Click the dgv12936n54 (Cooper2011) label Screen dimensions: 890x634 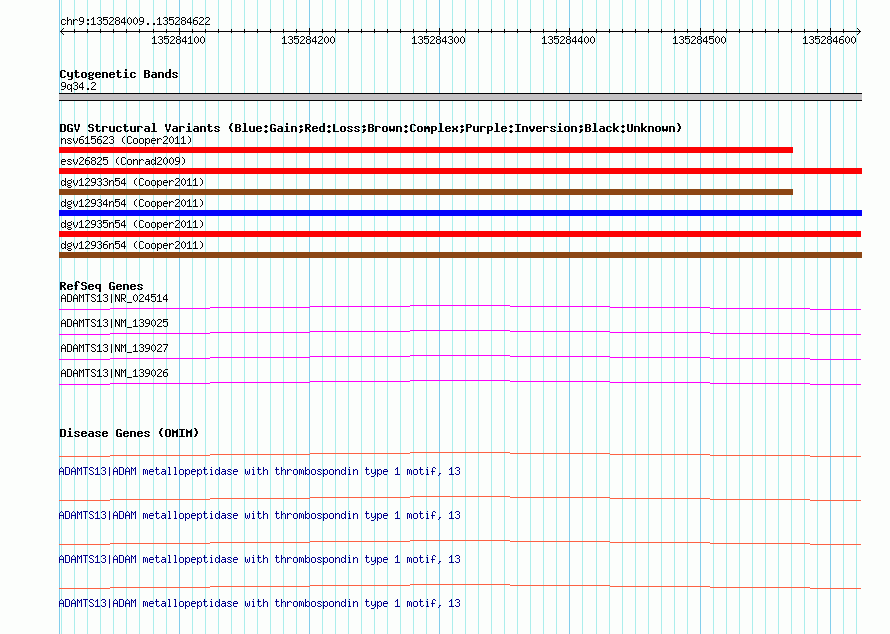click(x=132, y=245)
